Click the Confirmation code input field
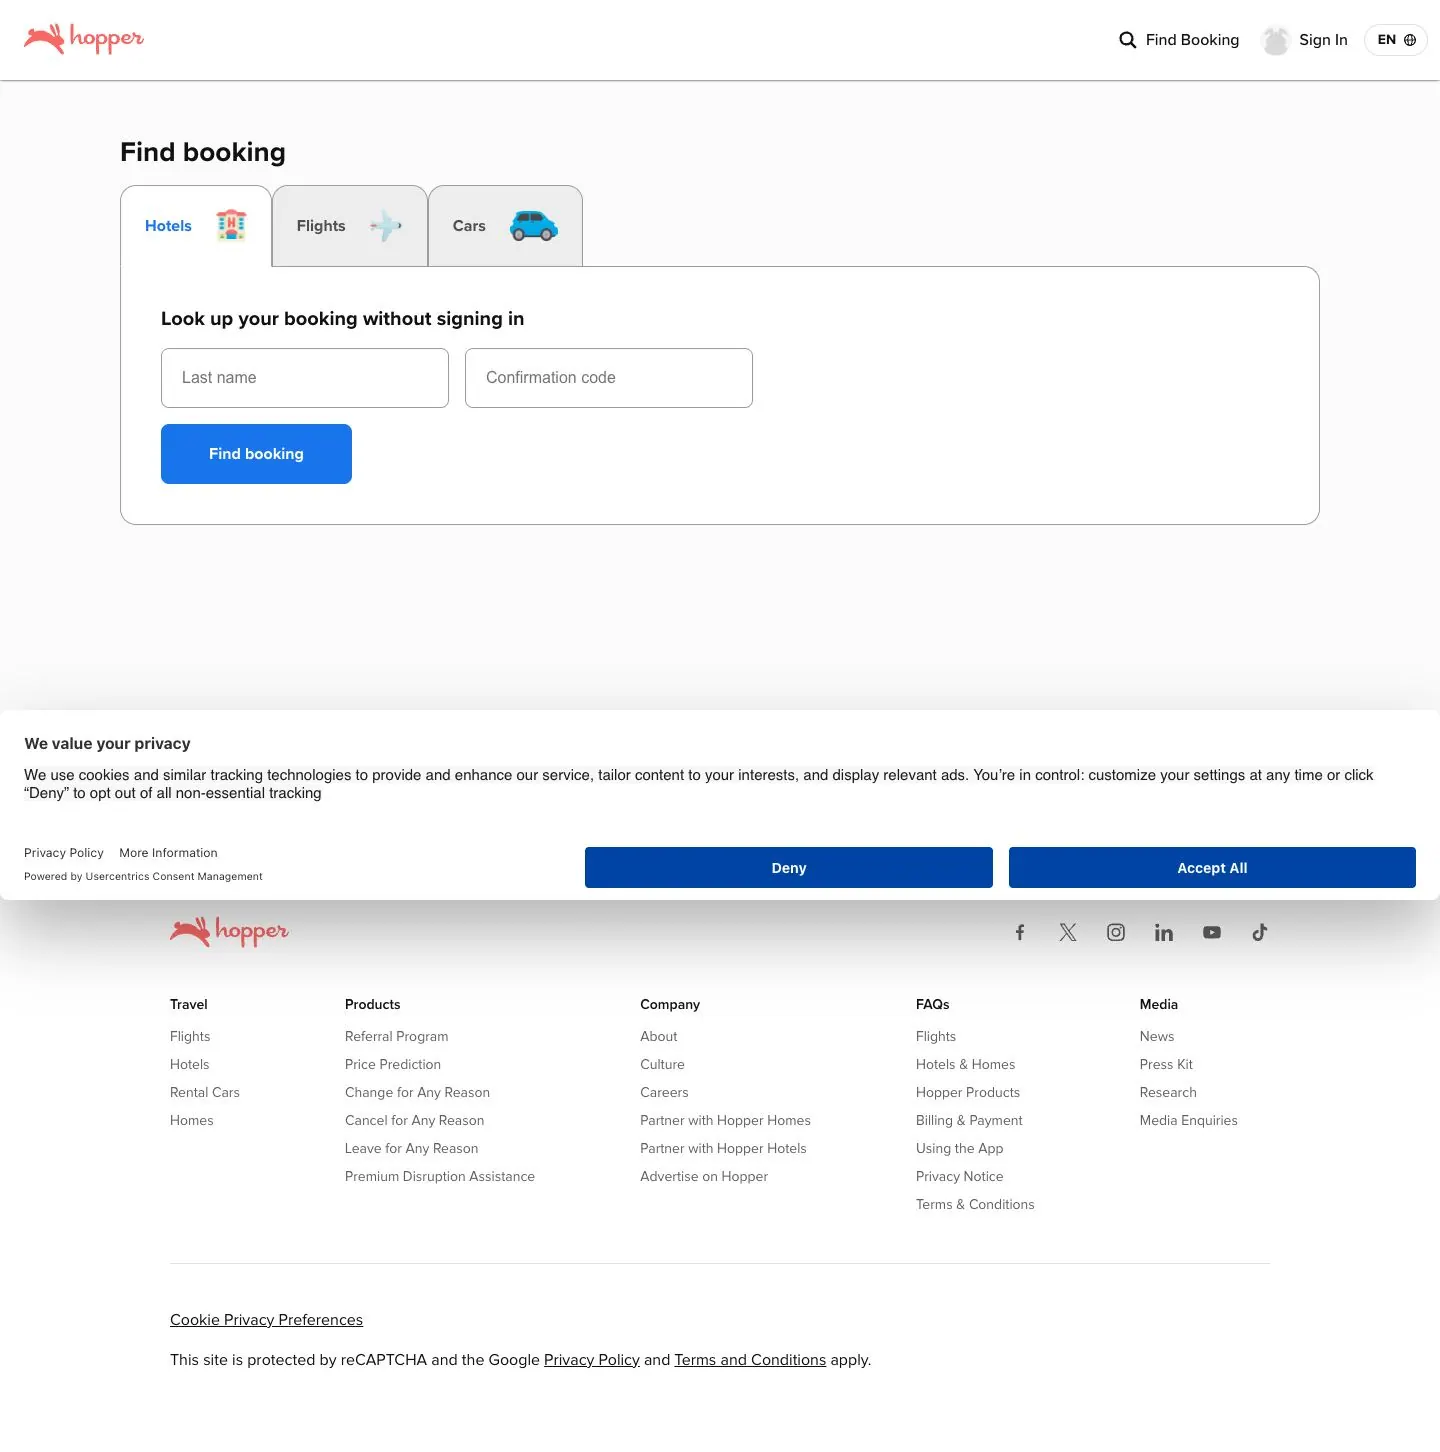Screen dimensions: 1440x1452 coord(609,378)
